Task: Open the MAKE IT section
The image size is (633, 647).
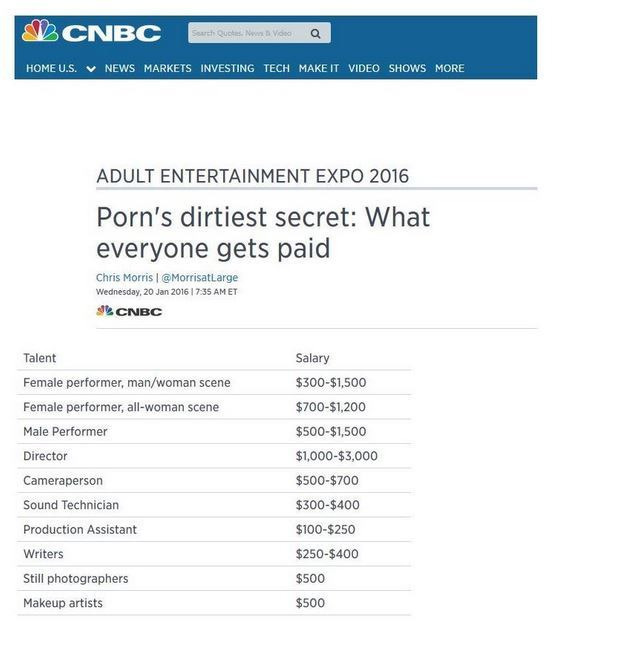Action: [319, 68]
